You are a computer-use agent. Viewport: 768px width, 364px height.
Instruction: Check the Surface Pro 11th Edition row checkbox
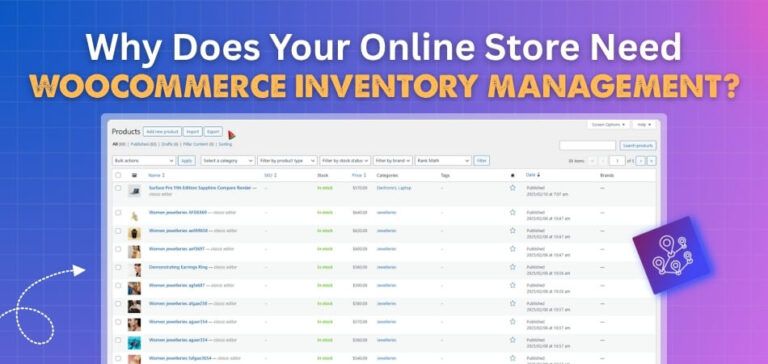click(118, 188)
